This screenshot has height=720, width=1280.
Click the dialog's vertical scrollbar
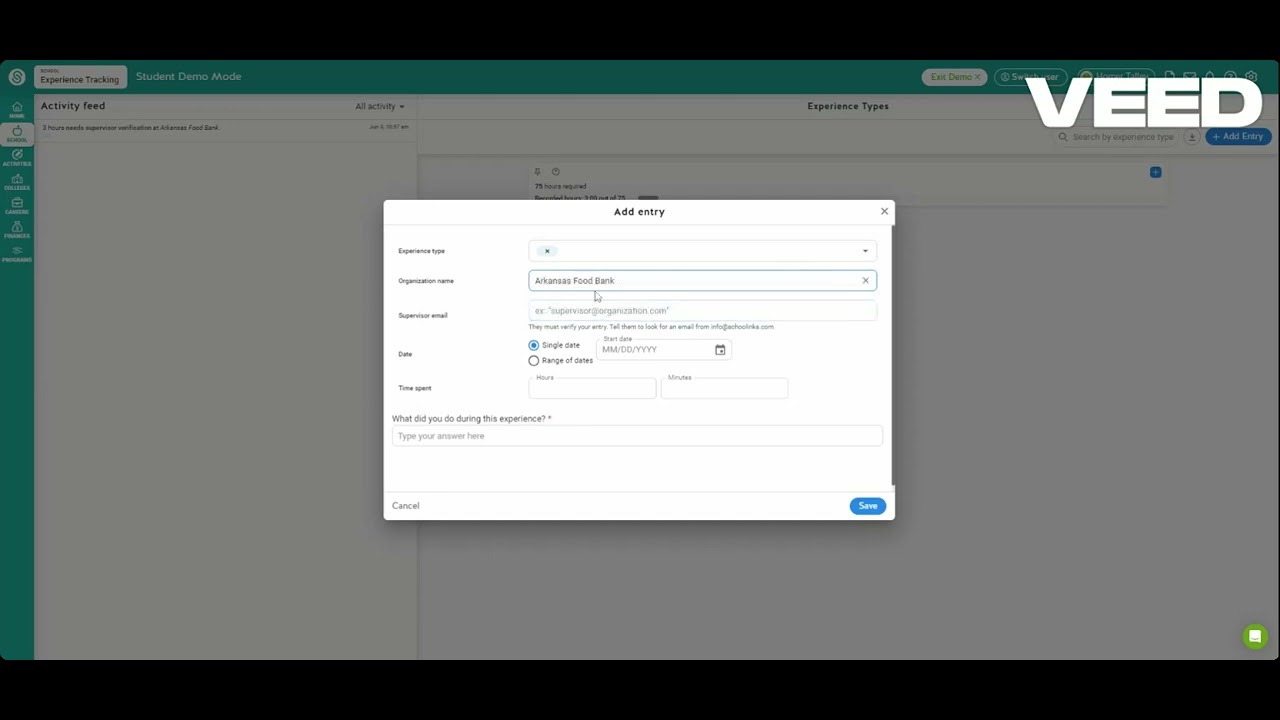[892, 355]
